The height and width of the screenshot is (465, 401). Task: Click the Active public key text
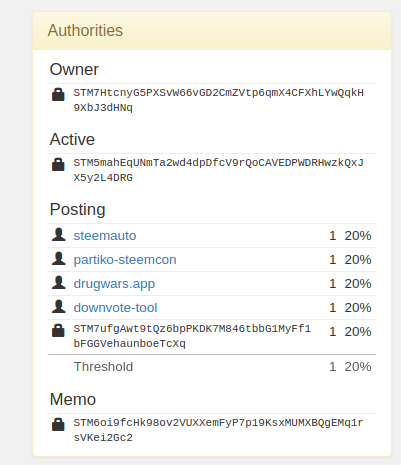(219, 170)
